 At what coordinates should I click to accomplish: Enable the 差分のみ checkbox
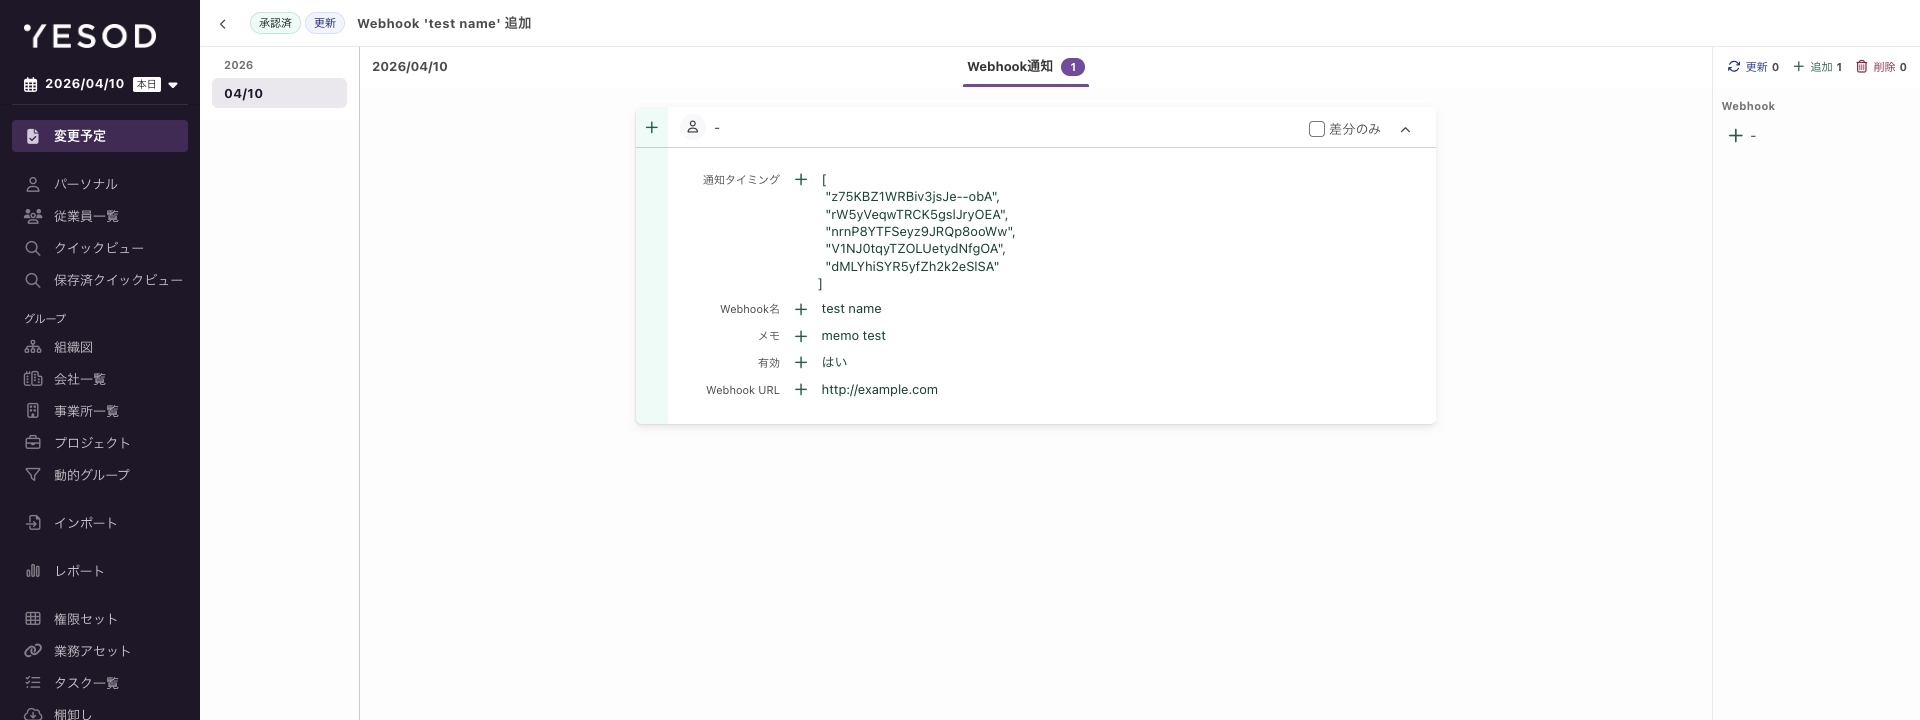point(1316,129)
